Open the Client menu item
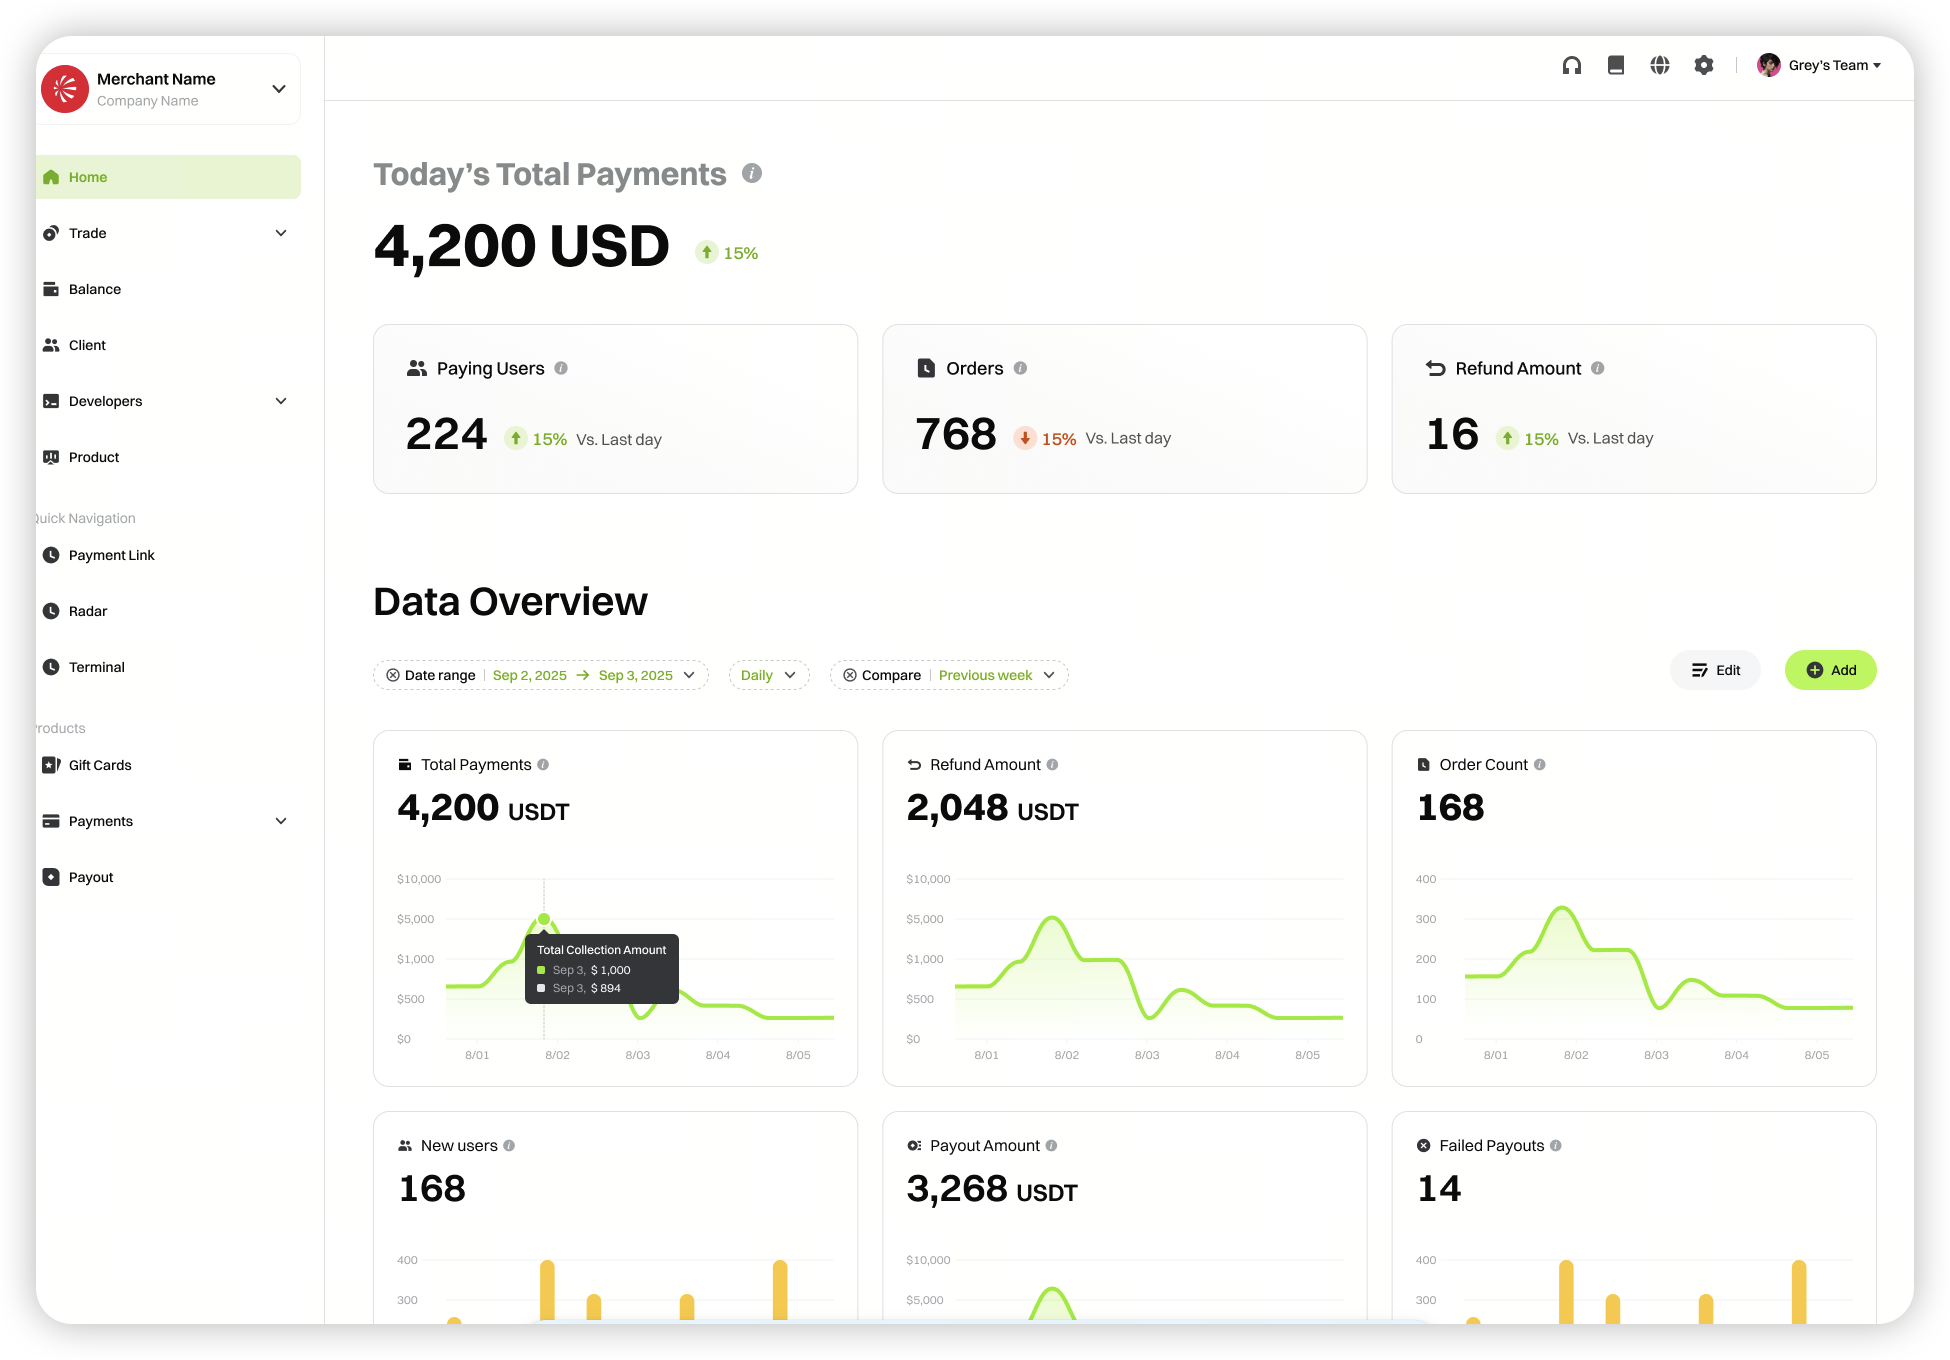This screenshot has height=1360, width=1950. tap(87, 345)
